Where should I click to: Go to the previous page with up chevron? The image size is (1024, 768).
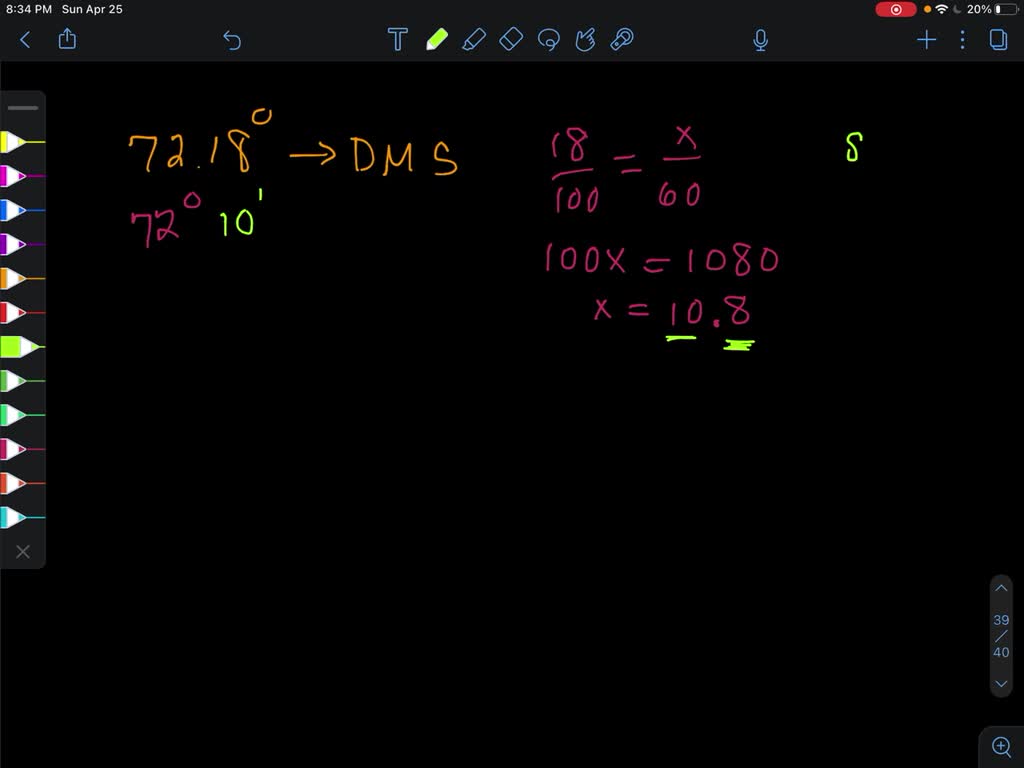(1001, 588)
